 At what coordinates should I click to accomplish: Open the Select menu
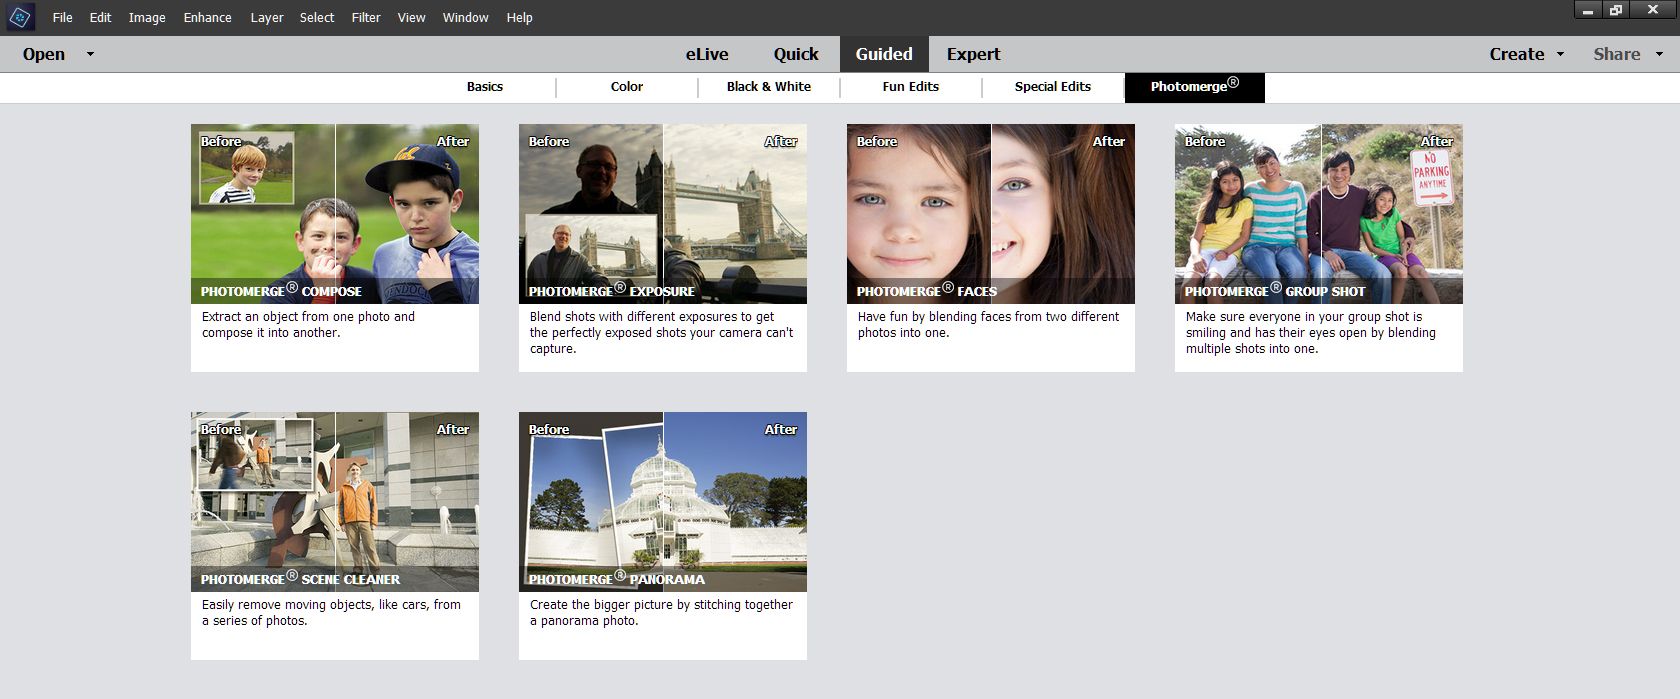(317, 18)
